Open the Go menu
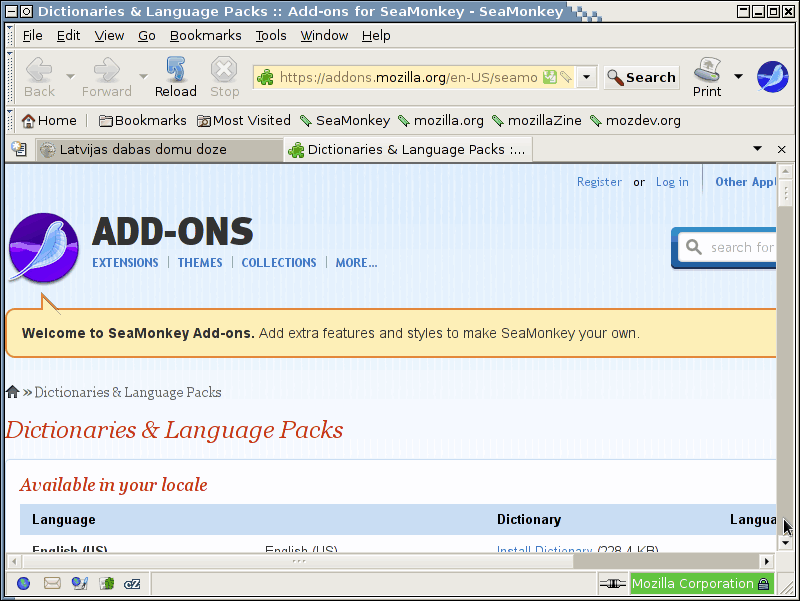The image size is (800, 601). coord(146,36)
